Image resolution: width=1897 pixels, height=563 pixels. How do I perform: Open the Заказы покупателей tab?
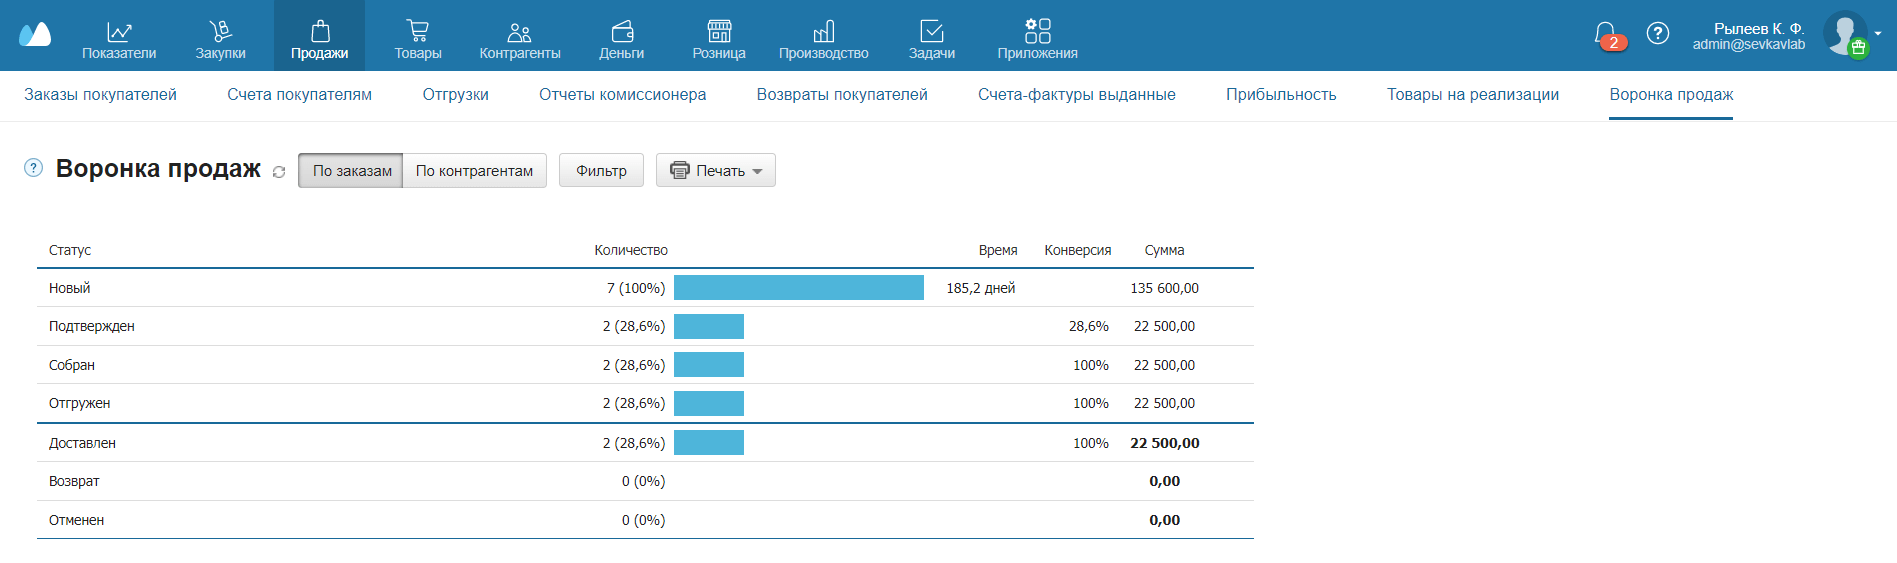100,94
